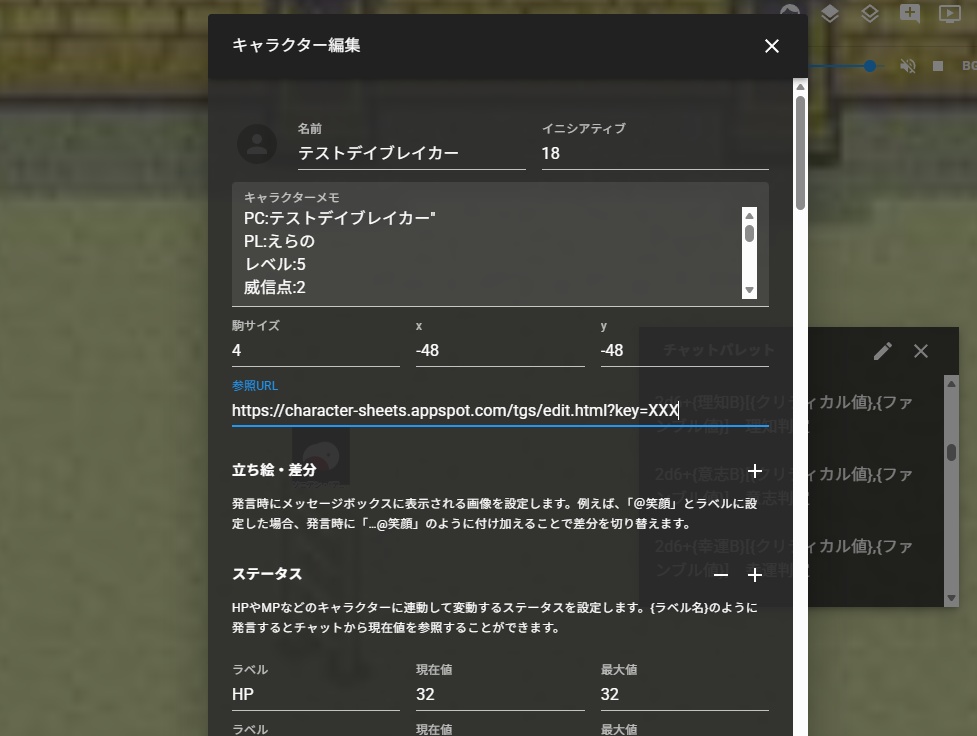The height and width of the screenshot is (736, 977).
Task: Close the チャットパレット panel
Action: pos(920,351)
